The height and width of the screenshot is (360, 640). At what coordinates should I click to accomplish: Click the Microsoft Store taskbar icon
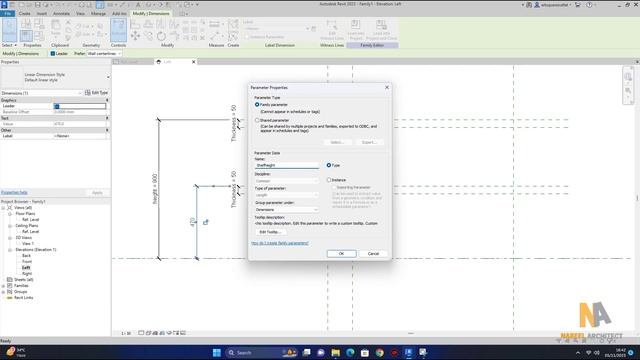click(365, 353)
